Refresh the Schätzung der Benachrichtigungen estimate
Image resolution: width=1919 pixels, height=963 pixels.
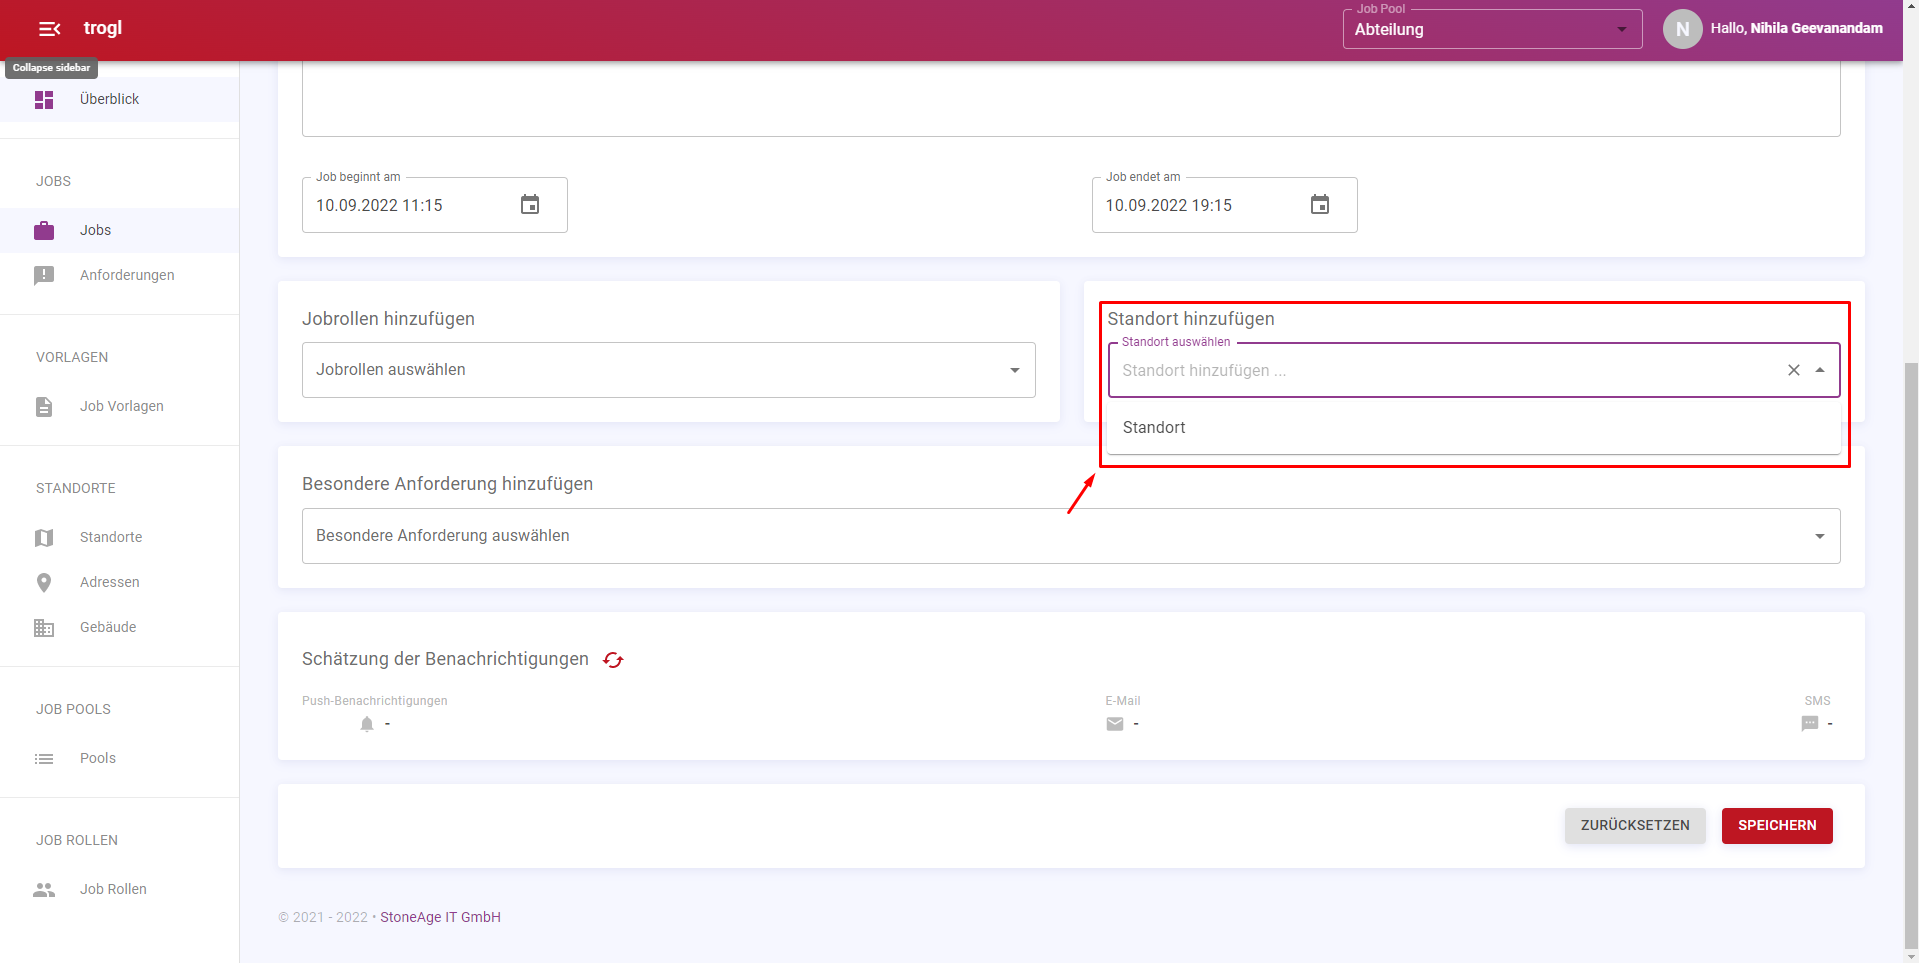[613, 660]
